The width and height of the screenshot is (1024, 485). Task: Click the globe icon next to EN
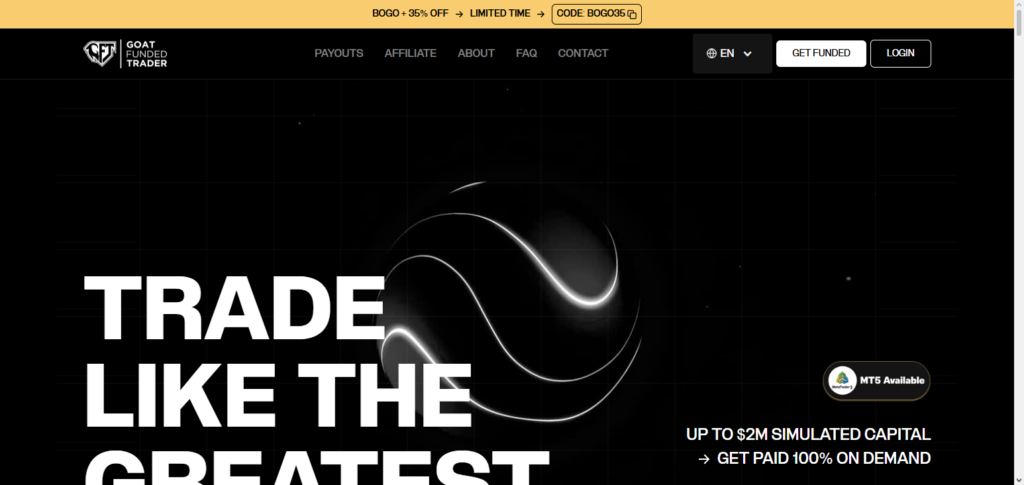click(x=711, y=54)
